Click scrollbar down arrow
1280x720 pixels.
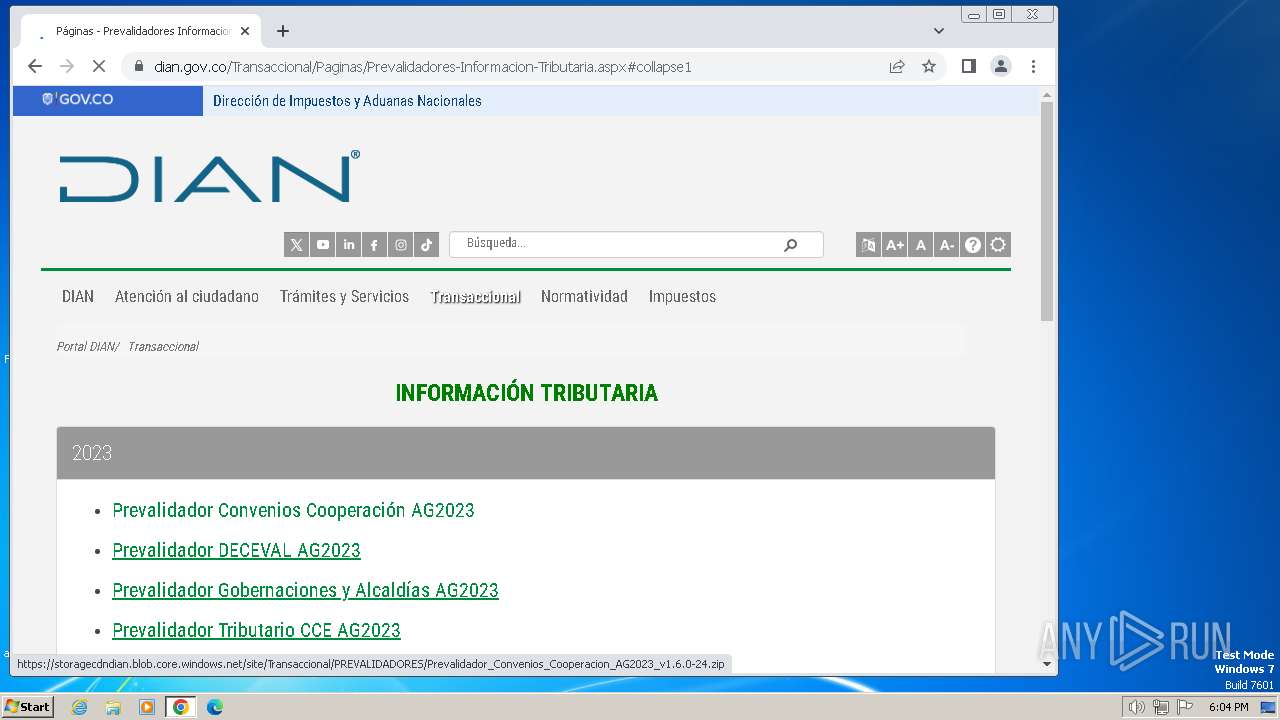click(1047, 663)
